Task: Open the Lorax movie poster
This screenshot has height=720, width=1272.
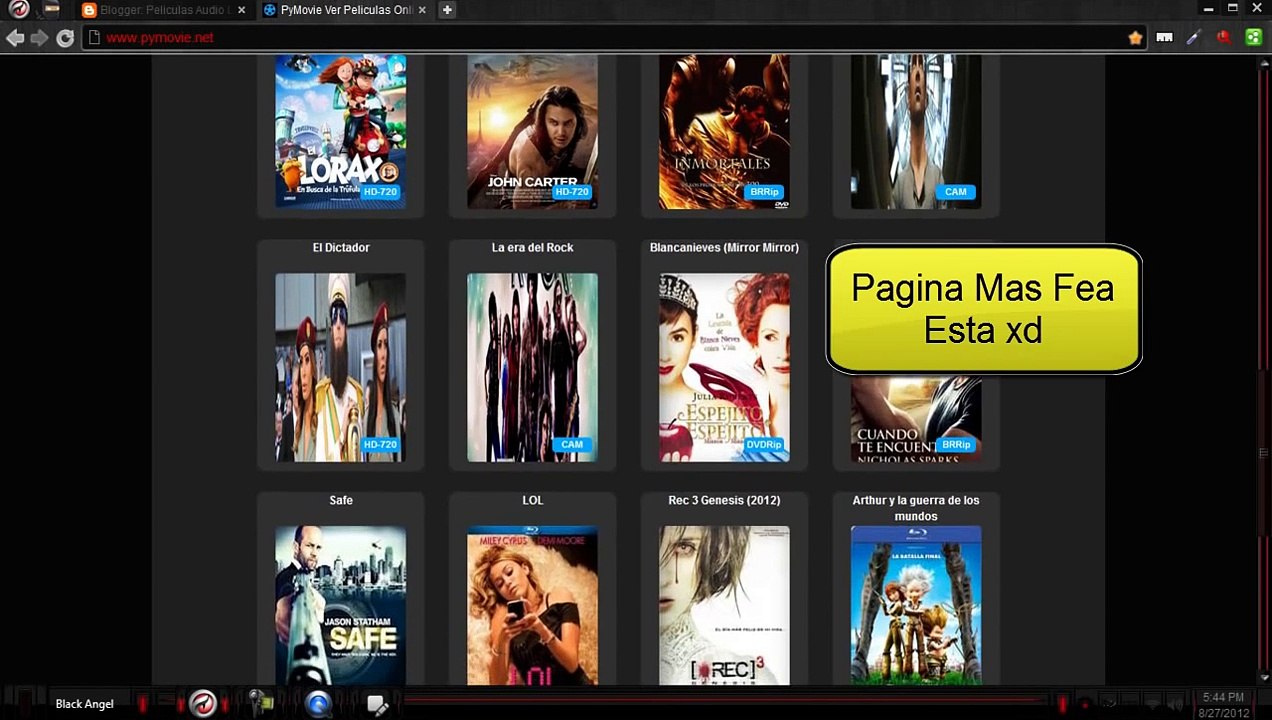Action: [x=341, y=131]
